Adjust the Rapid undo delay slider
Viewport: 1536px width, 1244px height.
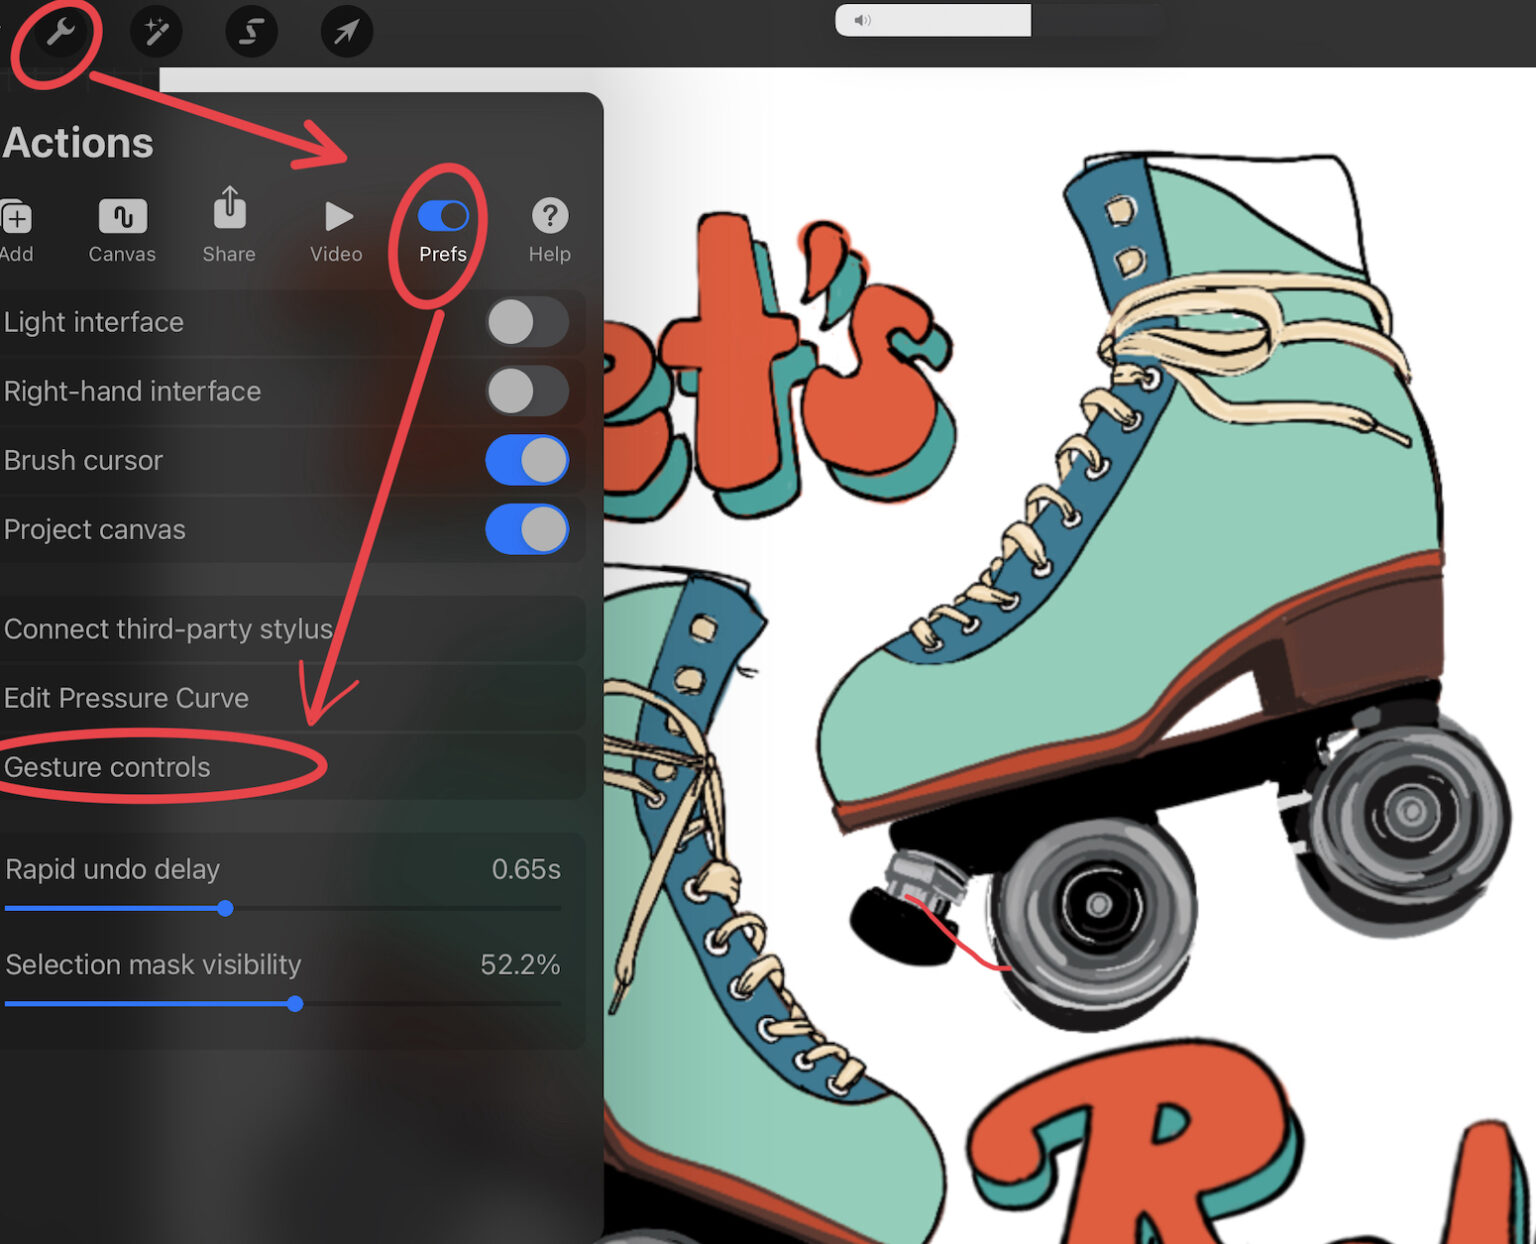click(x=226, y=908)
